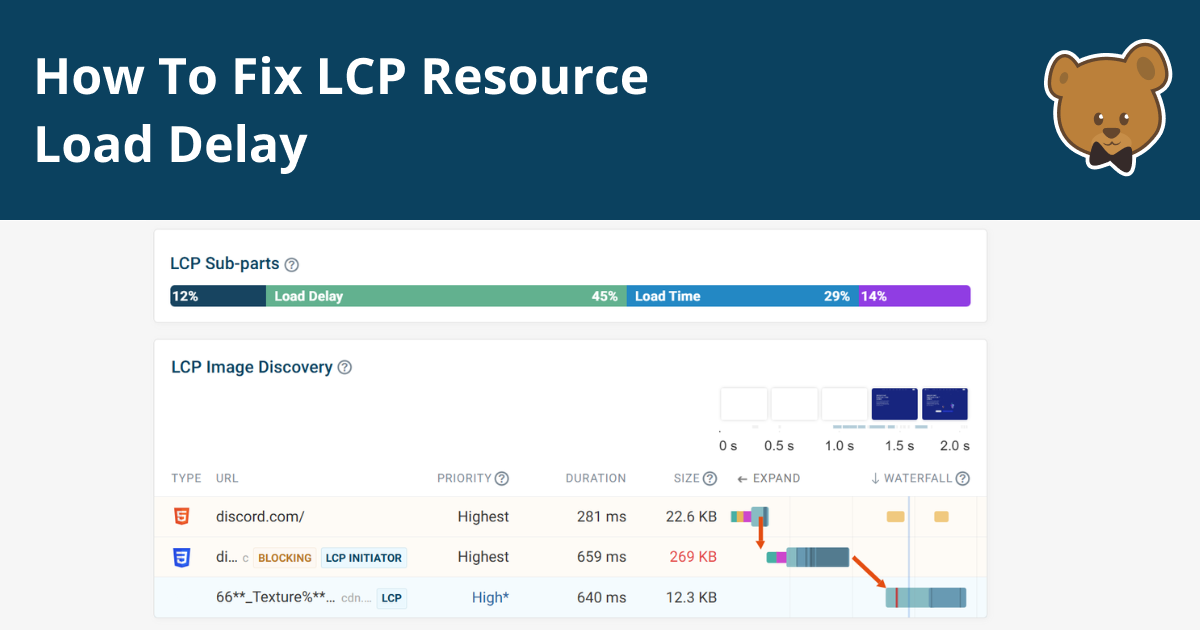
Task: Open the LCP Sub-parts help icon
Action: click(291, 264)
